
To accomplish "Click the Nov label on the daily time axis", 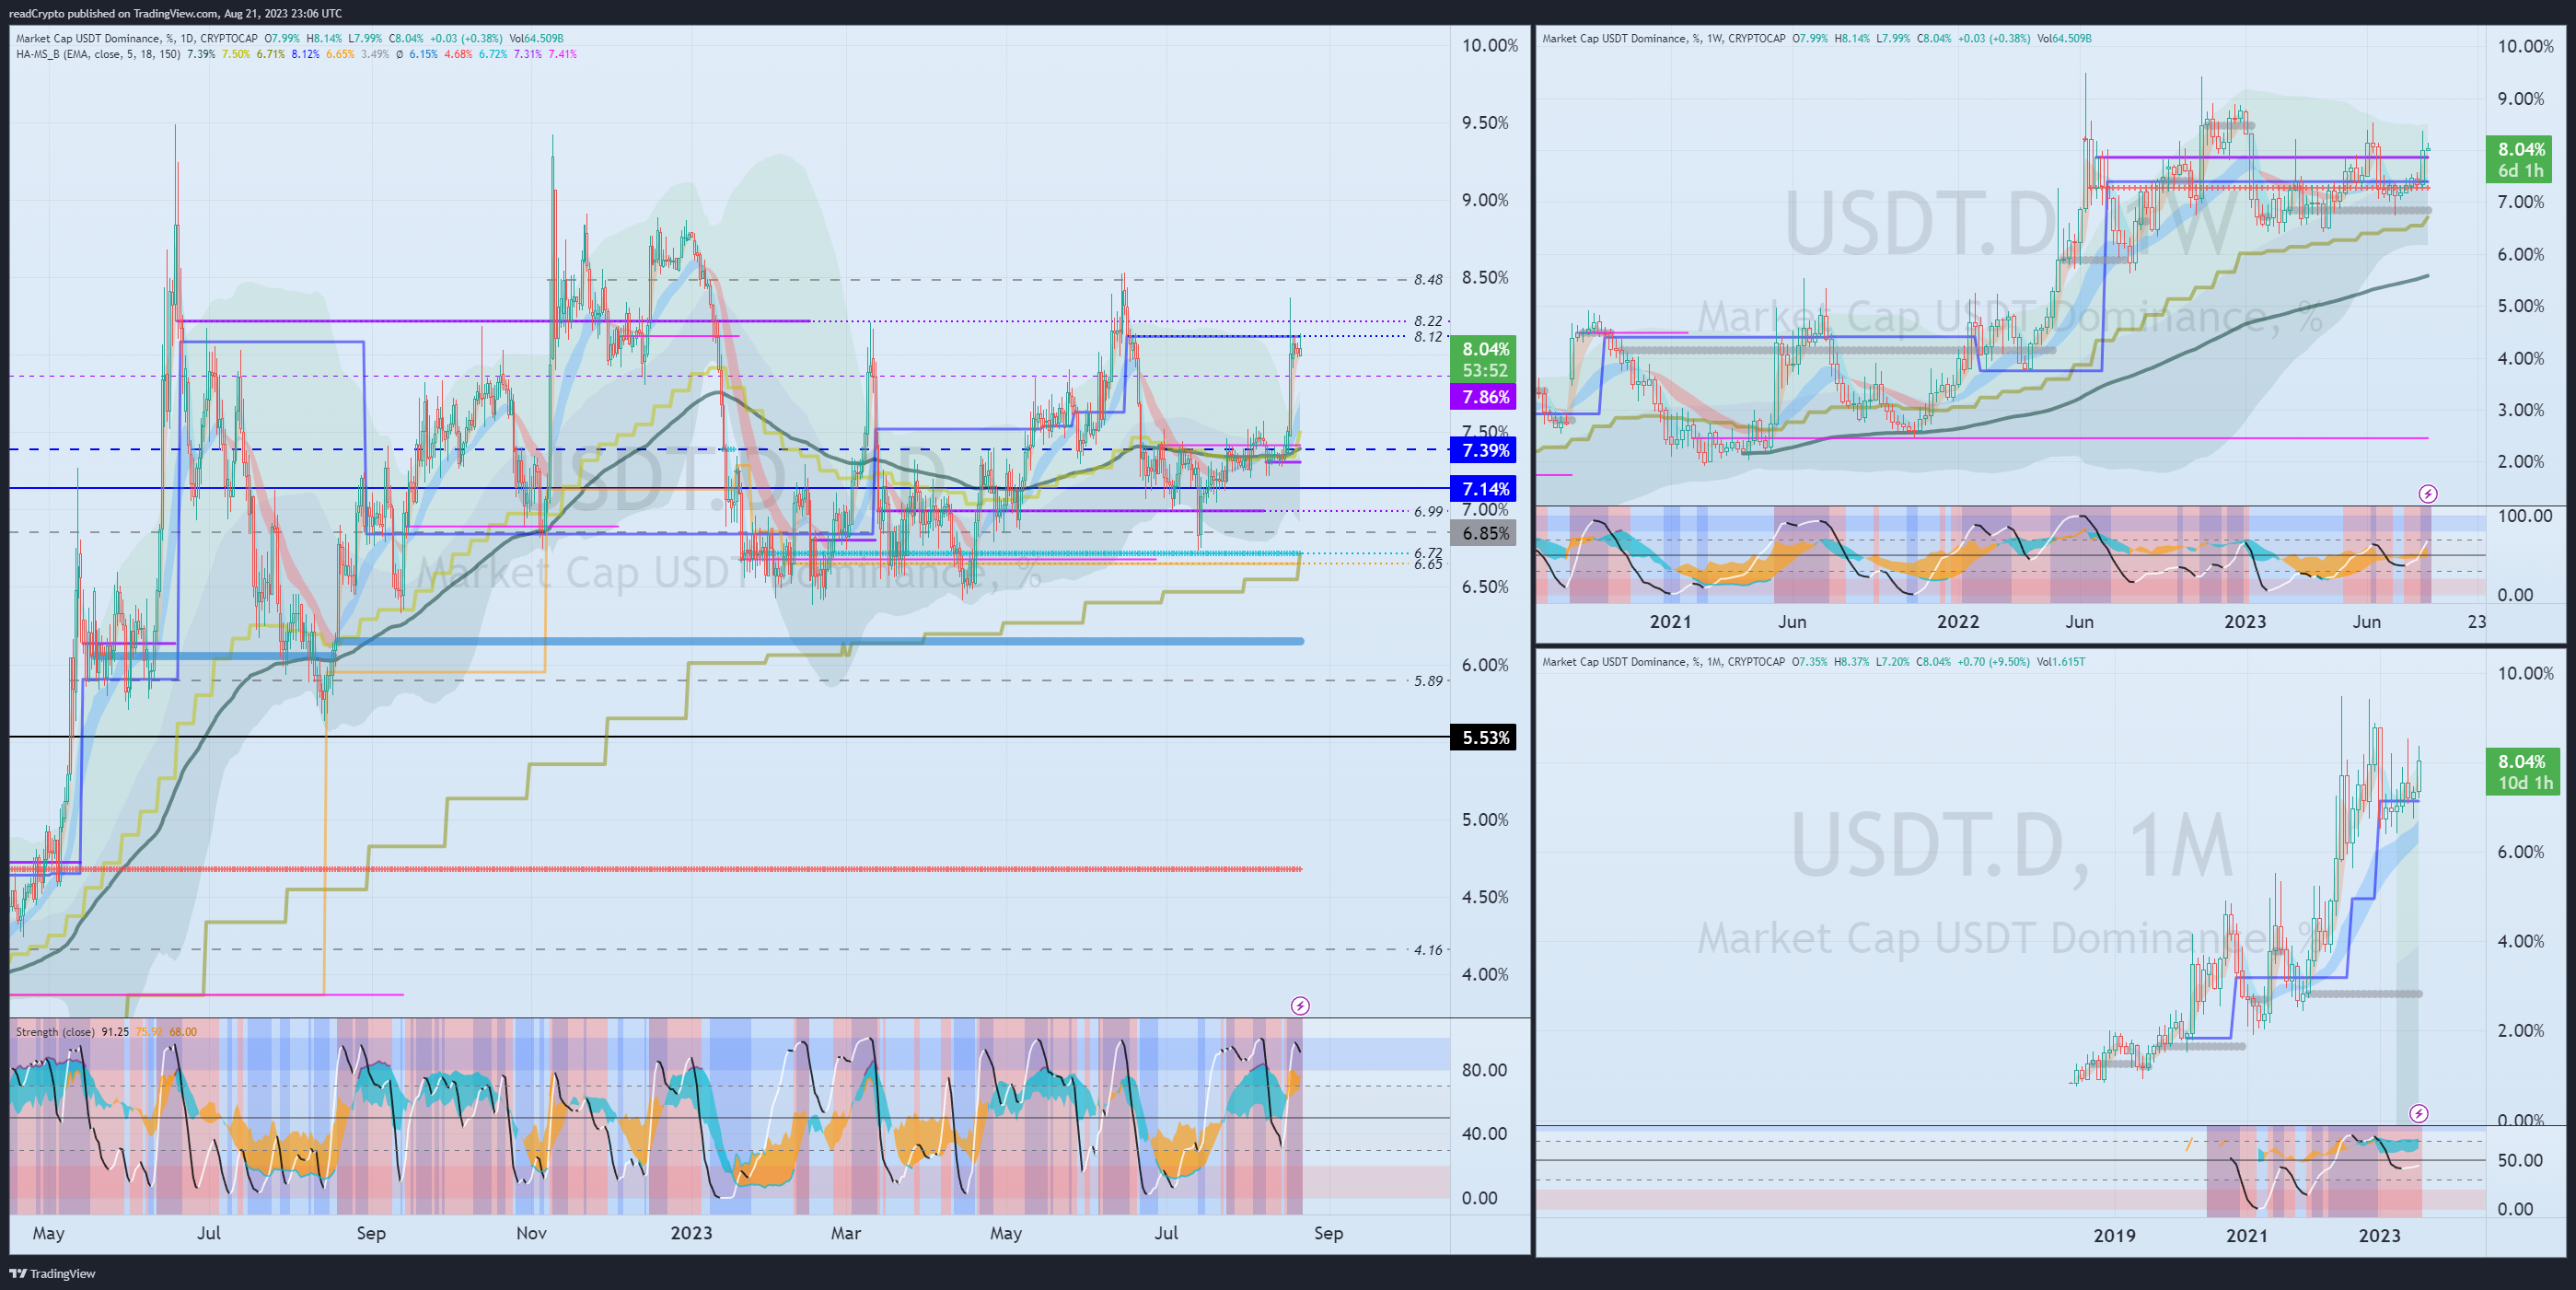I will coord(531,1233).
